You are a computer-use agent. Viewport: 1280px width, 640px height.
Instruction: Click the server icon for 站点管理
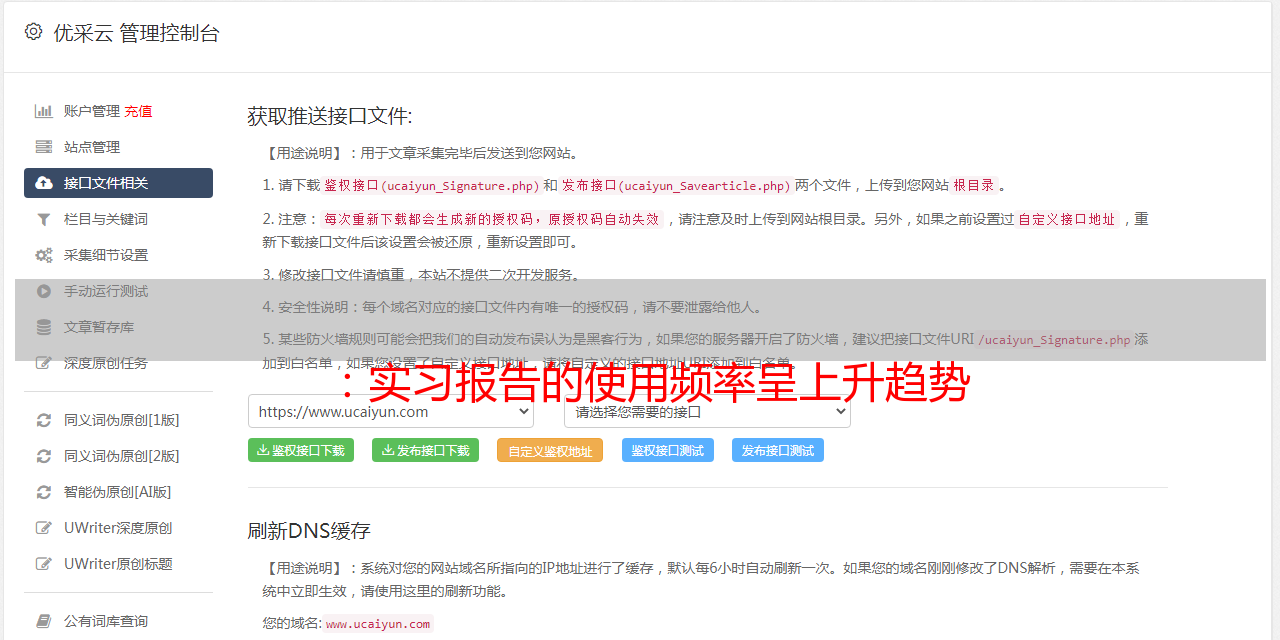[x=44, y=147]
